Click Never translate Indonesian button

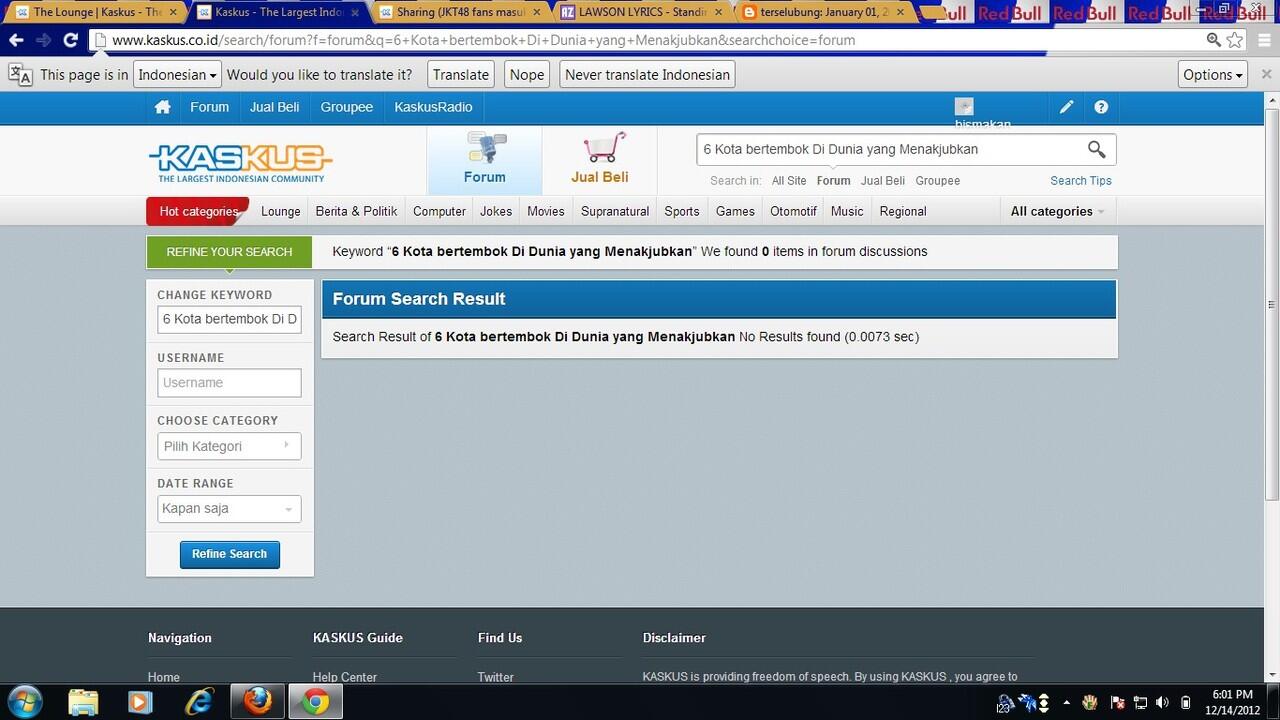point(647,75)
